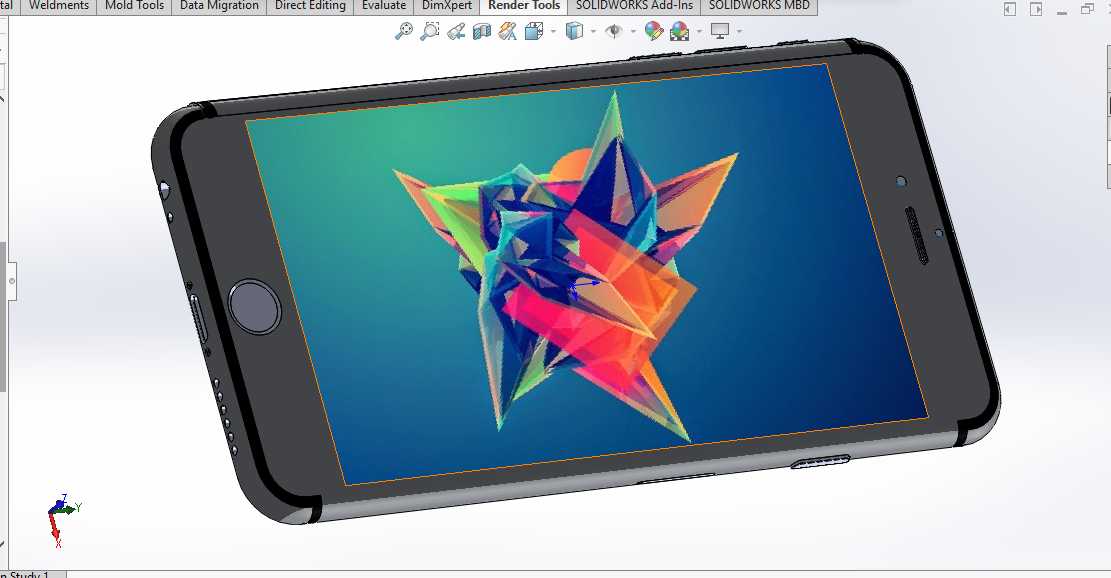1111x578 pixels.
Task: Open the SOLIDWORKS Add-Ins tab
Action: [634, 6]
